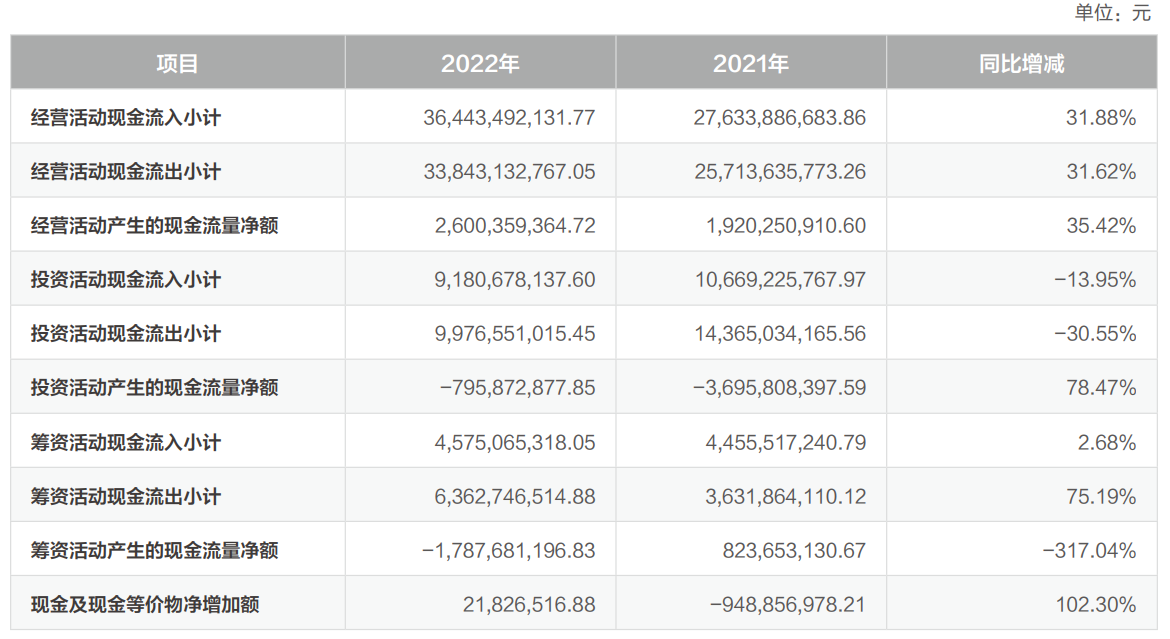Select the 21,826,516.88 net increase value

(x=529, y=605)
